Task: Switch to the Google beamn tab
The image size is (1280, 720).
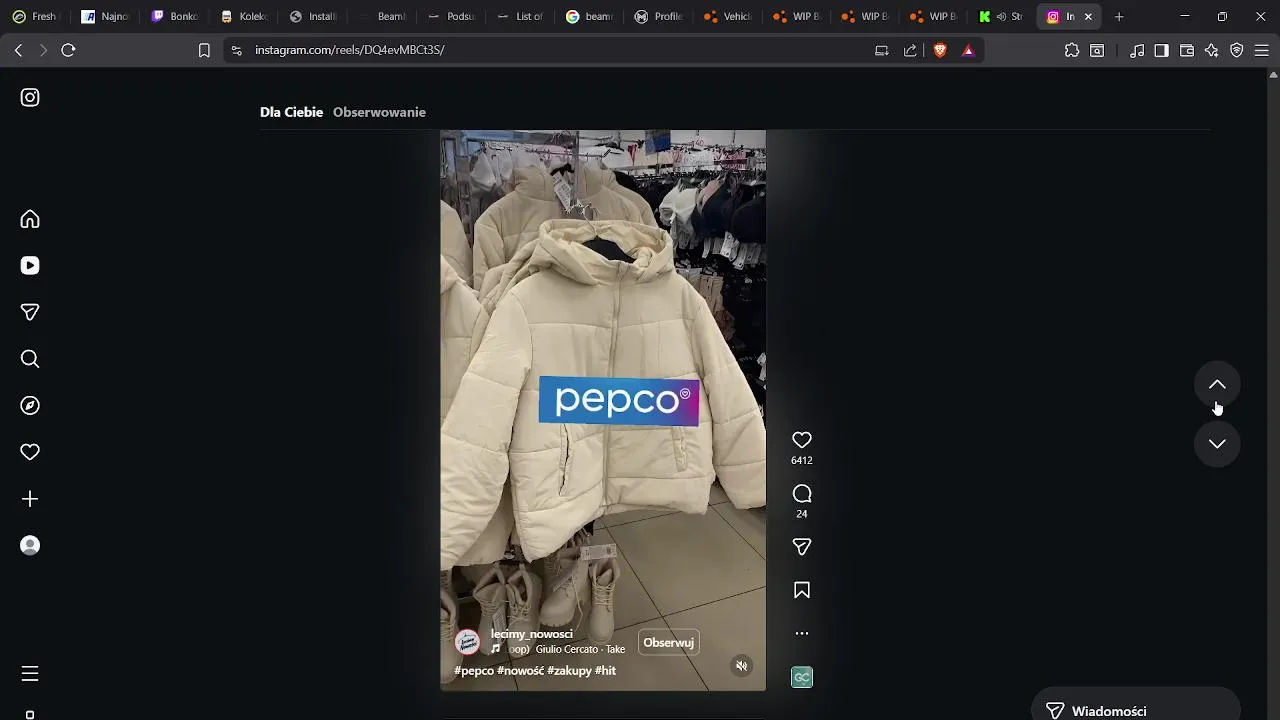Action: point(590,17)
